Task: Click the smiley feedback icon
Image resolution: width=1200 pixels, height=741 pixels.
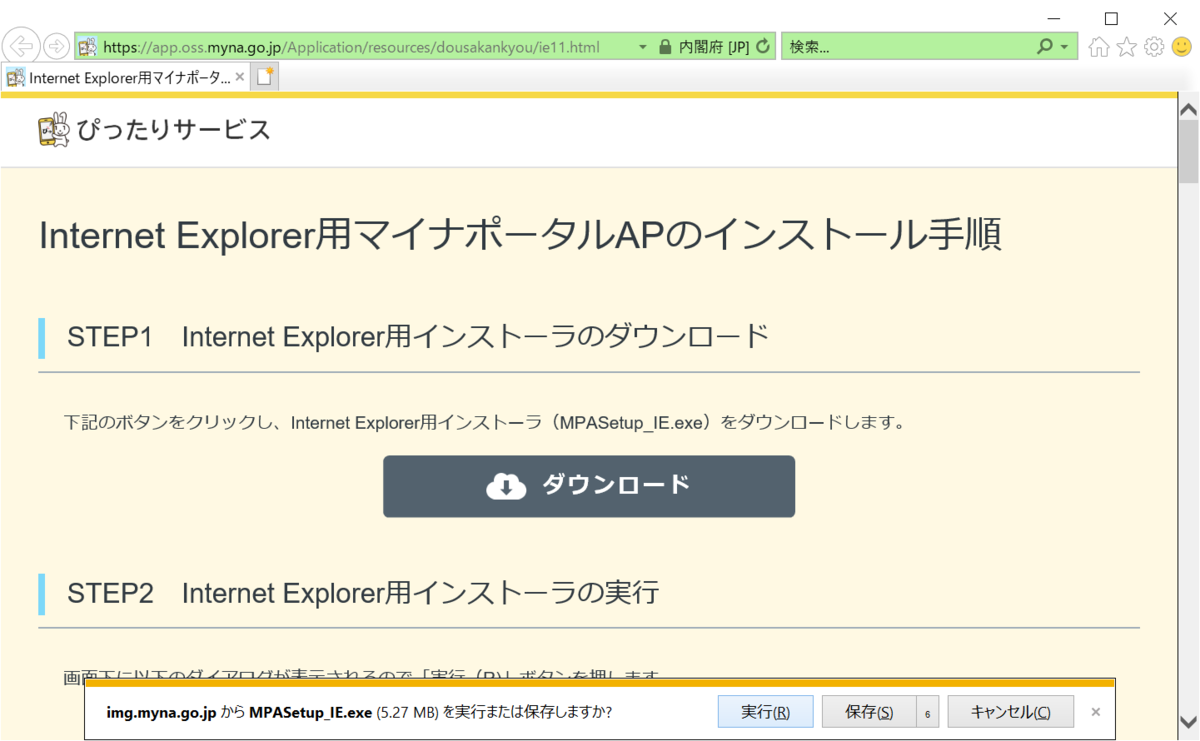Action: click(x=1182, y=47)
